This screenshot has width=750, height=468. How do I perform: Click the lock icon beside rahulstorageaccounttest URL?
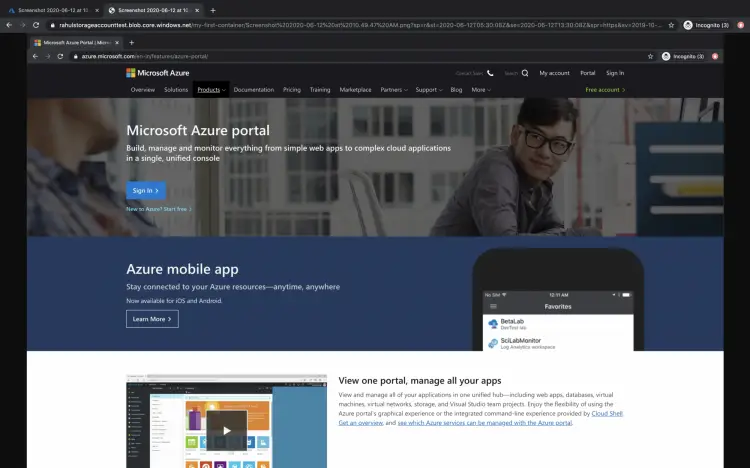[53, 25]
